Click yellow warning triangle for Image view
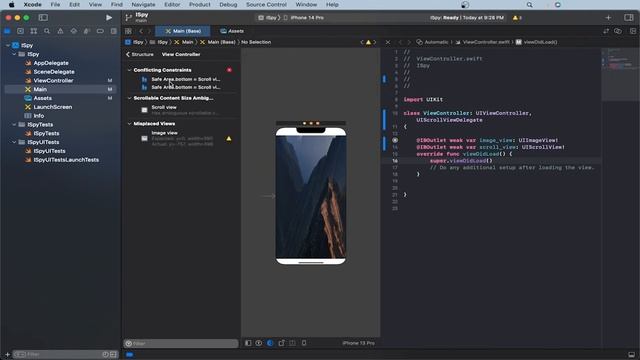The width and height of the screenshot is (640, 360). point(229,139)
